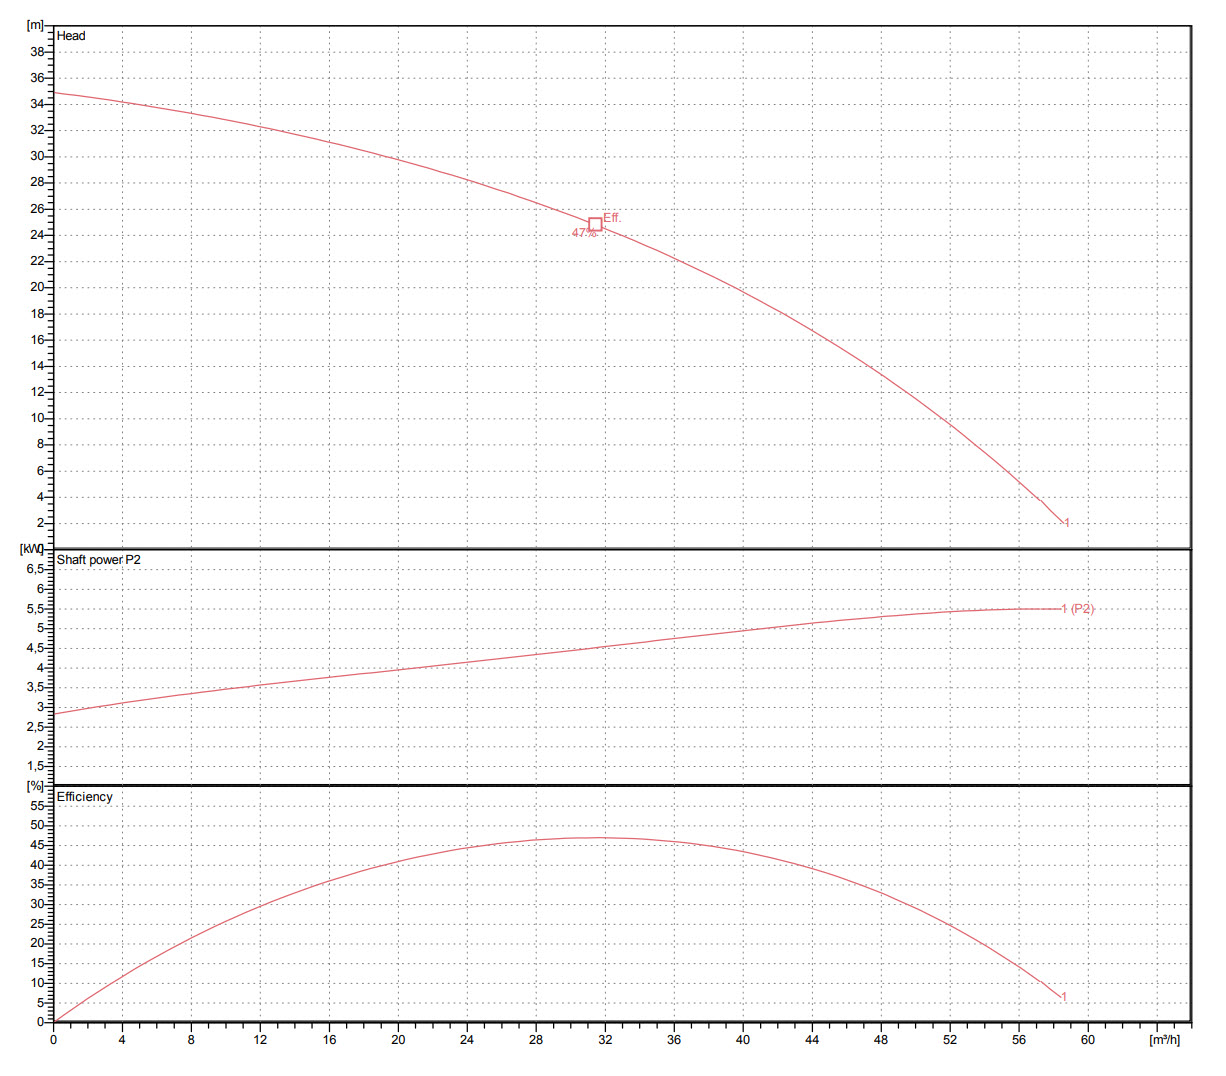
Task: Click the 38 tick on the head axis
Action: [x=37, y=52]
